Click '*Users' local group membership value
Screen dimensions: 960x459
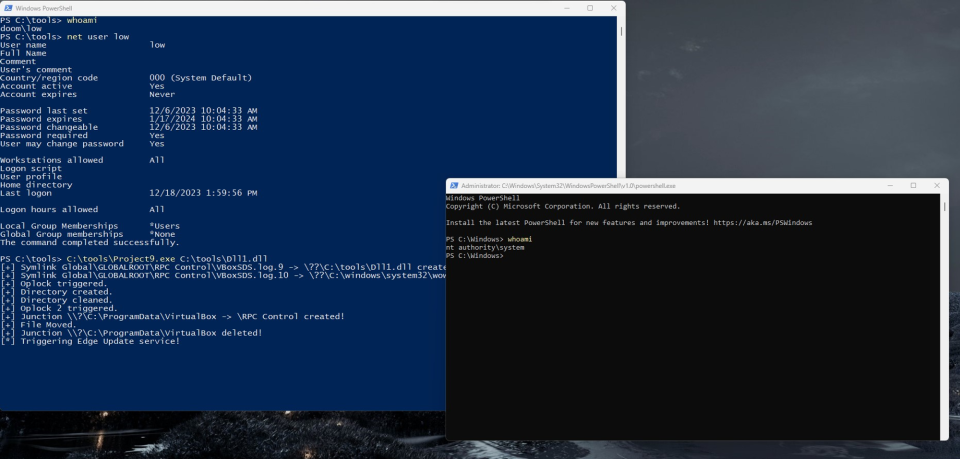[165, 226]
